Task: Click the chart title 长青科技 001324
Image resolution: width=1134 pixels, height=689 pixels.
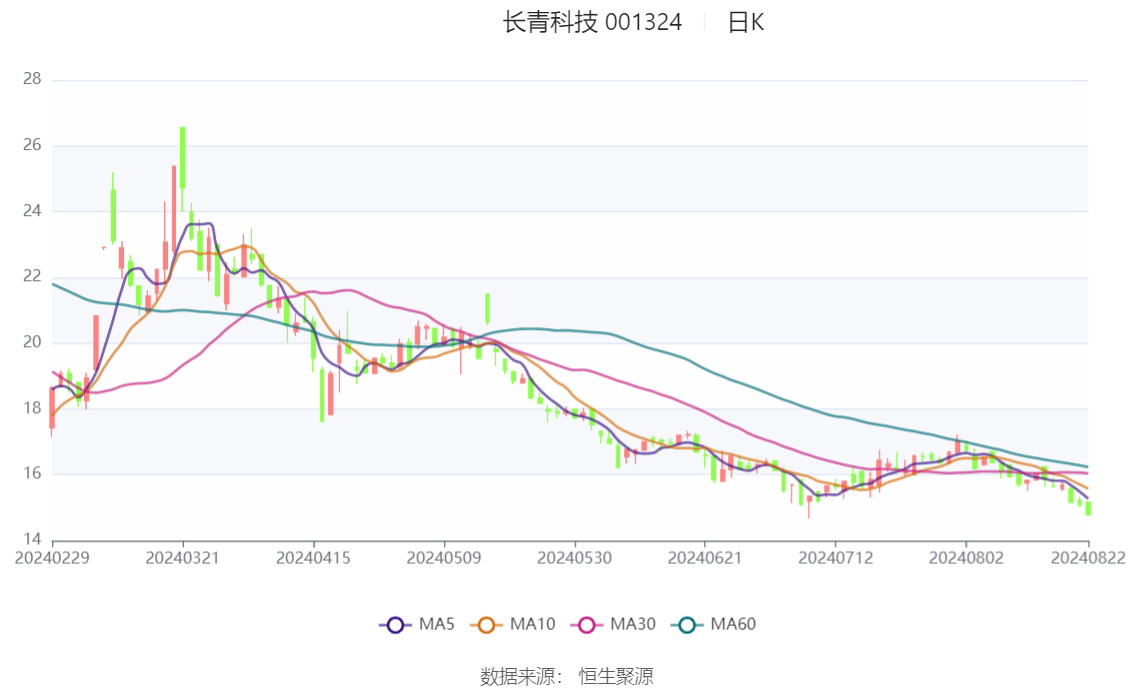Action: click(x=592, y=22)
